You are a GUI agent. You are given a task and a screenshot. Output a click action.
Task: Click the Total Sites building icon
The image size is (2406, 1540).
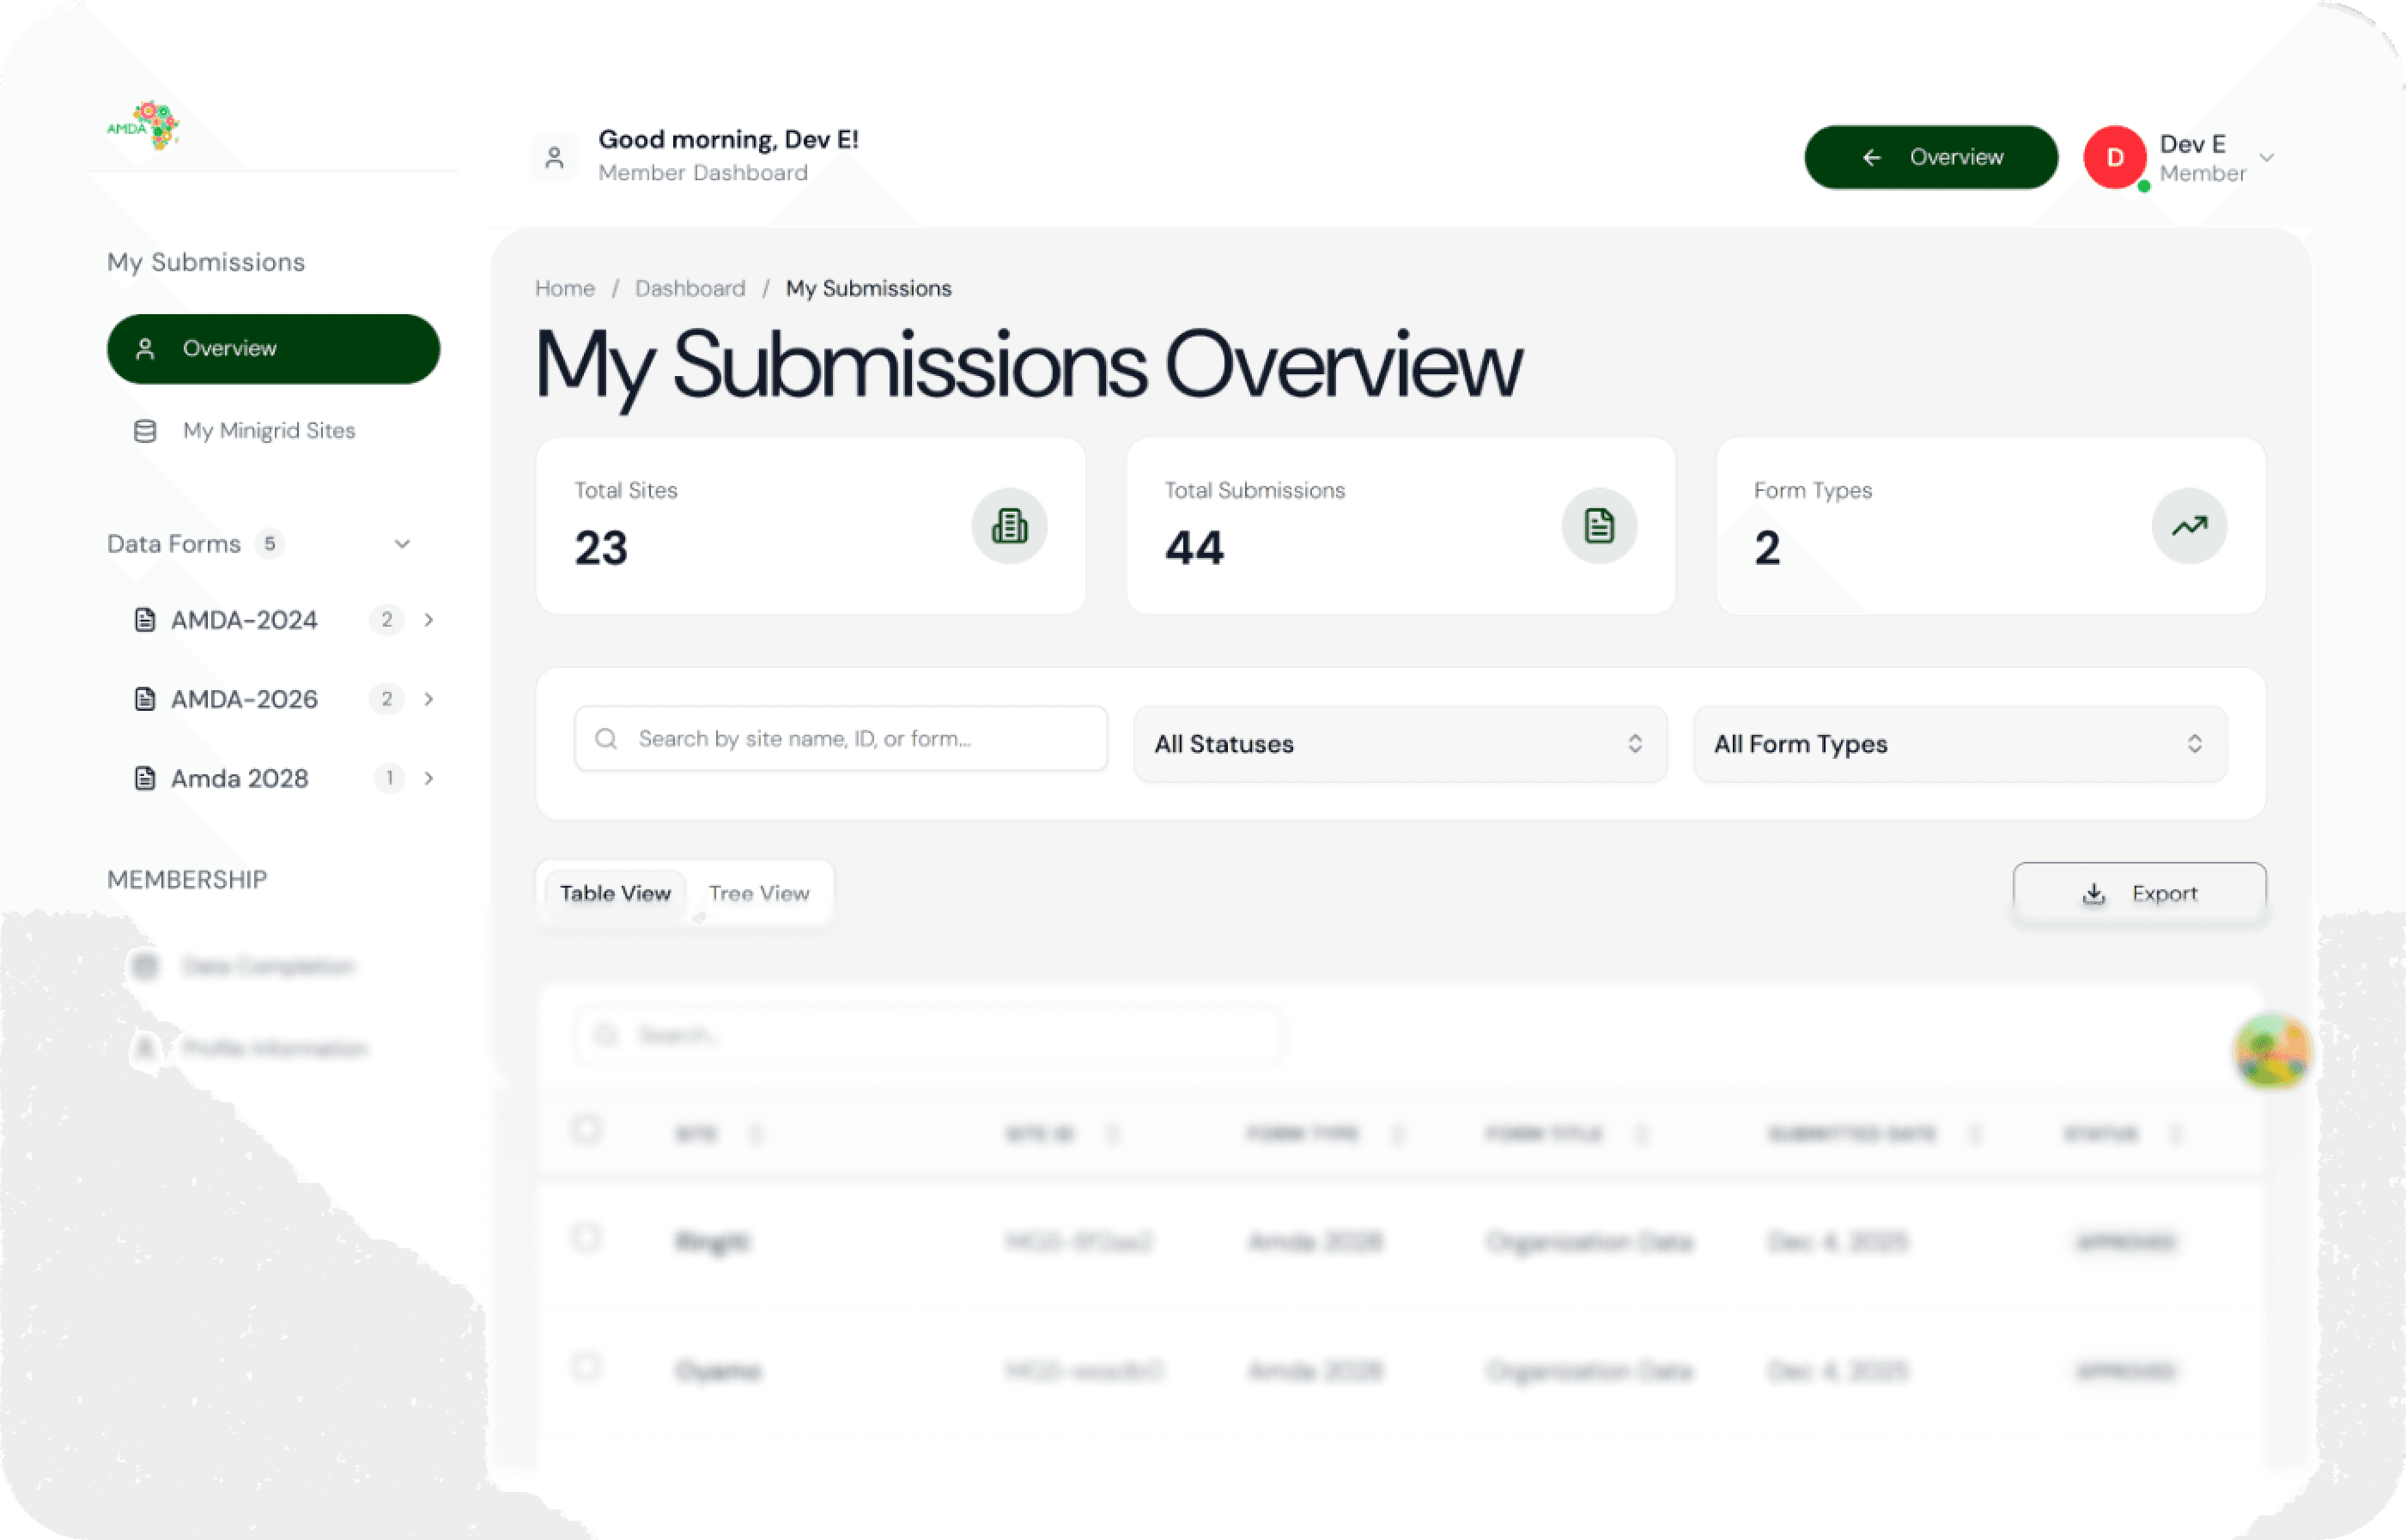[1008, 526]
